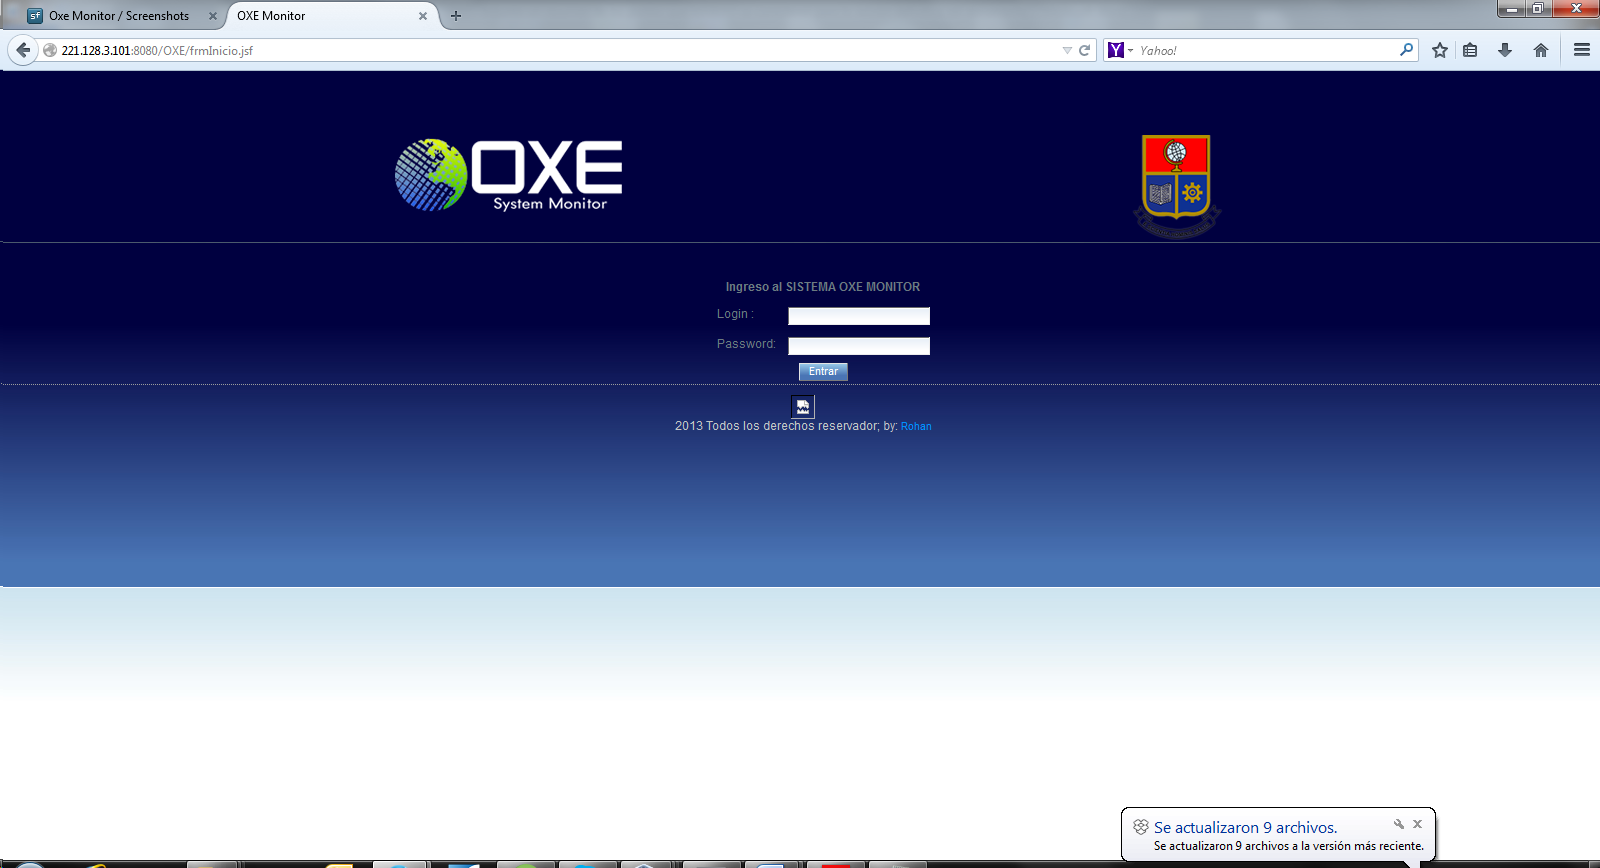Click the small image icon above the footer
This screenshot has height=868, width=1600.
(803, 407)
